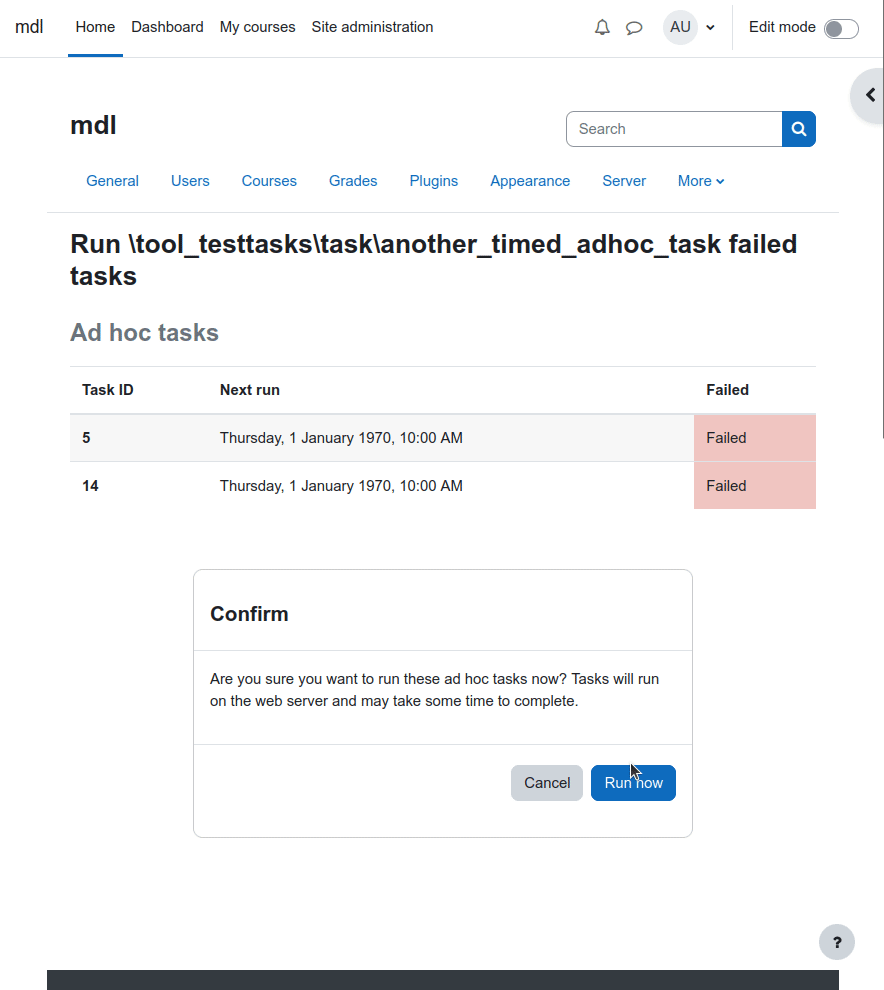Open the notifications bell icon
Viewport: 884px width, 990px height.
click(602, 27)
